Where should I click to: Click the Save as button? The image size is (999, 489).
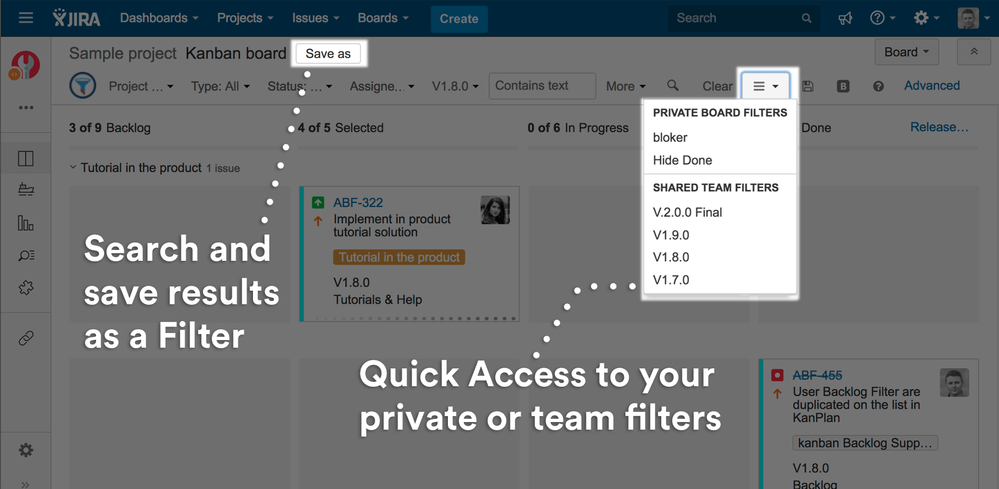[328, 53]
